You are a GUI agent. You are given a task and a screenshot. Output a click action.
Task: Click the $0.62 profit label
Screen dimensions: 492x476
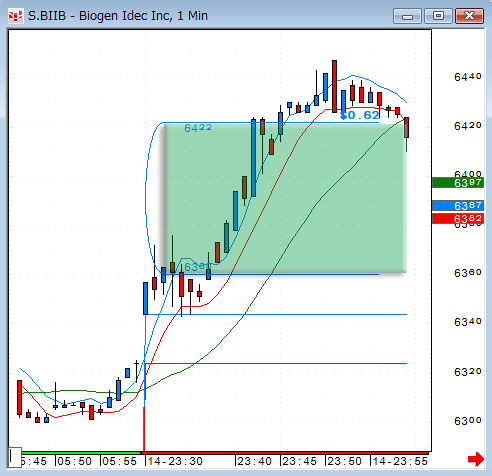click(359, 115)
